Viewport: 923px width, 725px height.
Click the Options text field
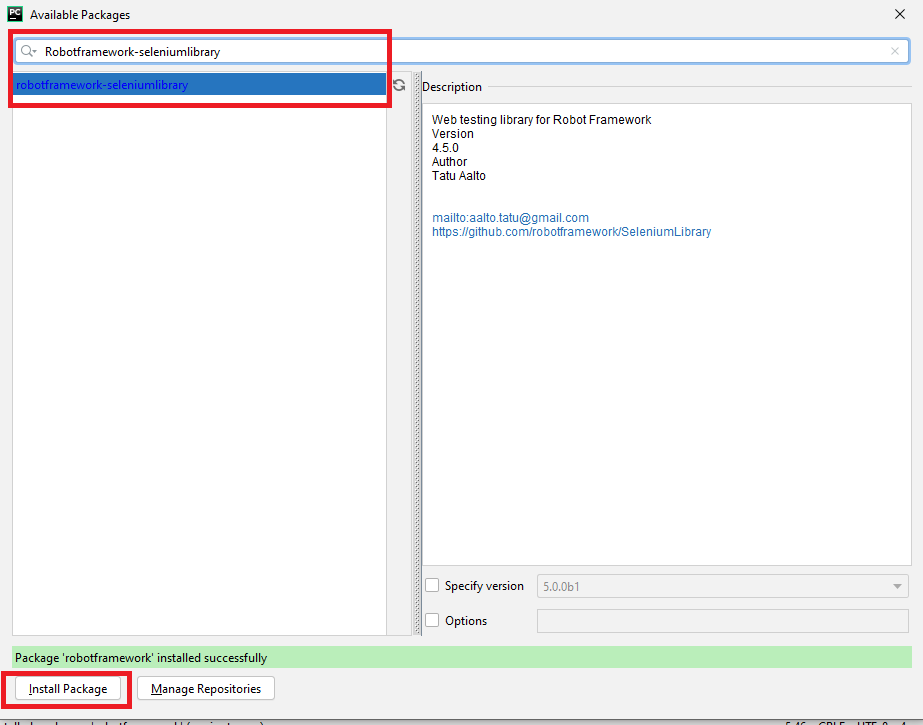(722, 621)
